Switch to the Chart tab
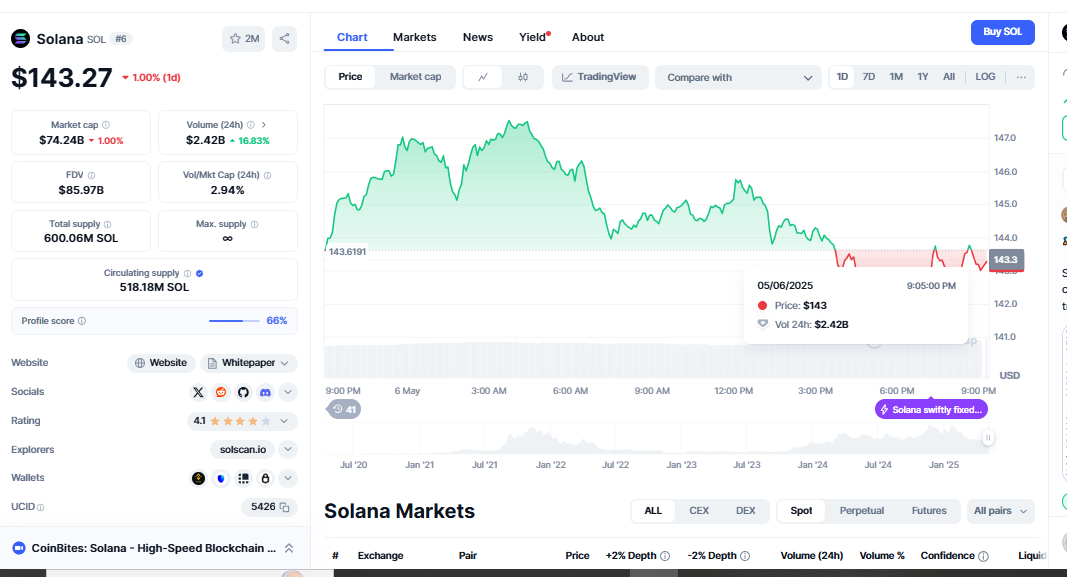 (352, 37)
